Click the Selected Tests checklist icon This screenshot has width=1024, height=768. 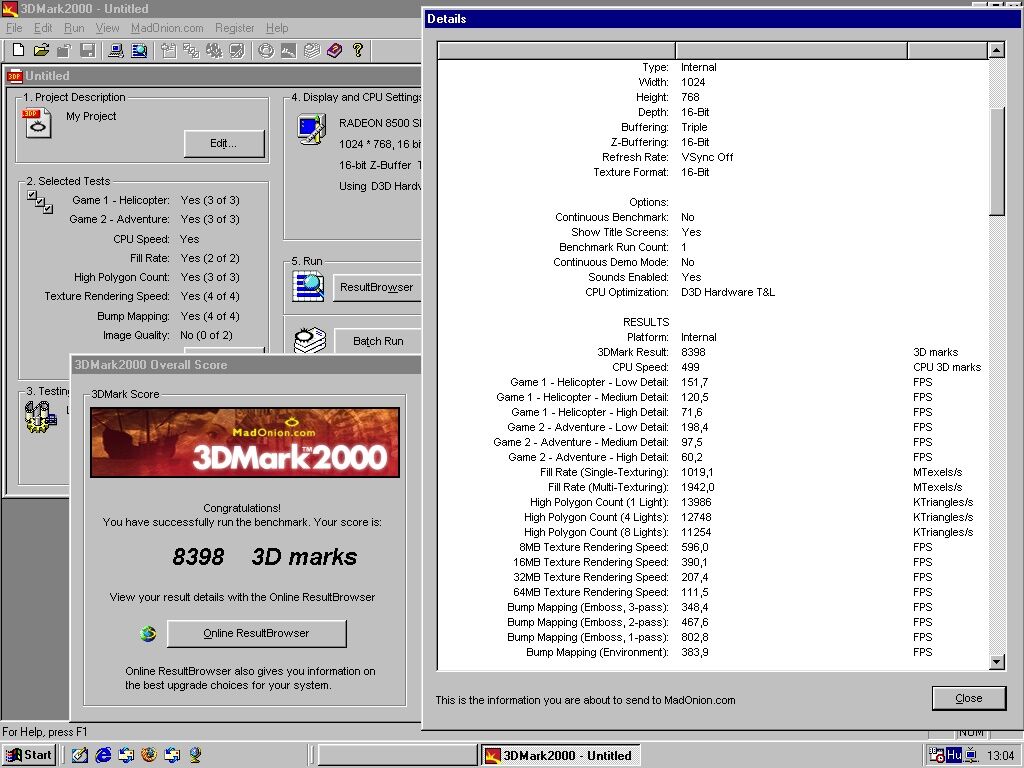(39, 202)
